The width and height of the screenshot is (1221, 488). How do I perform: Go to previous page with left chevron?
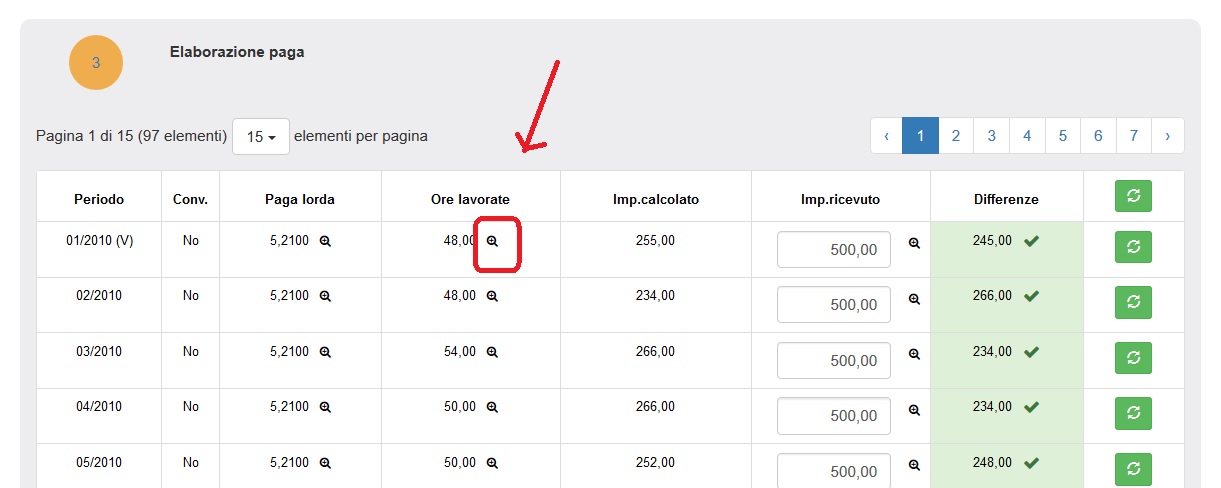click(x=887, y=136)
